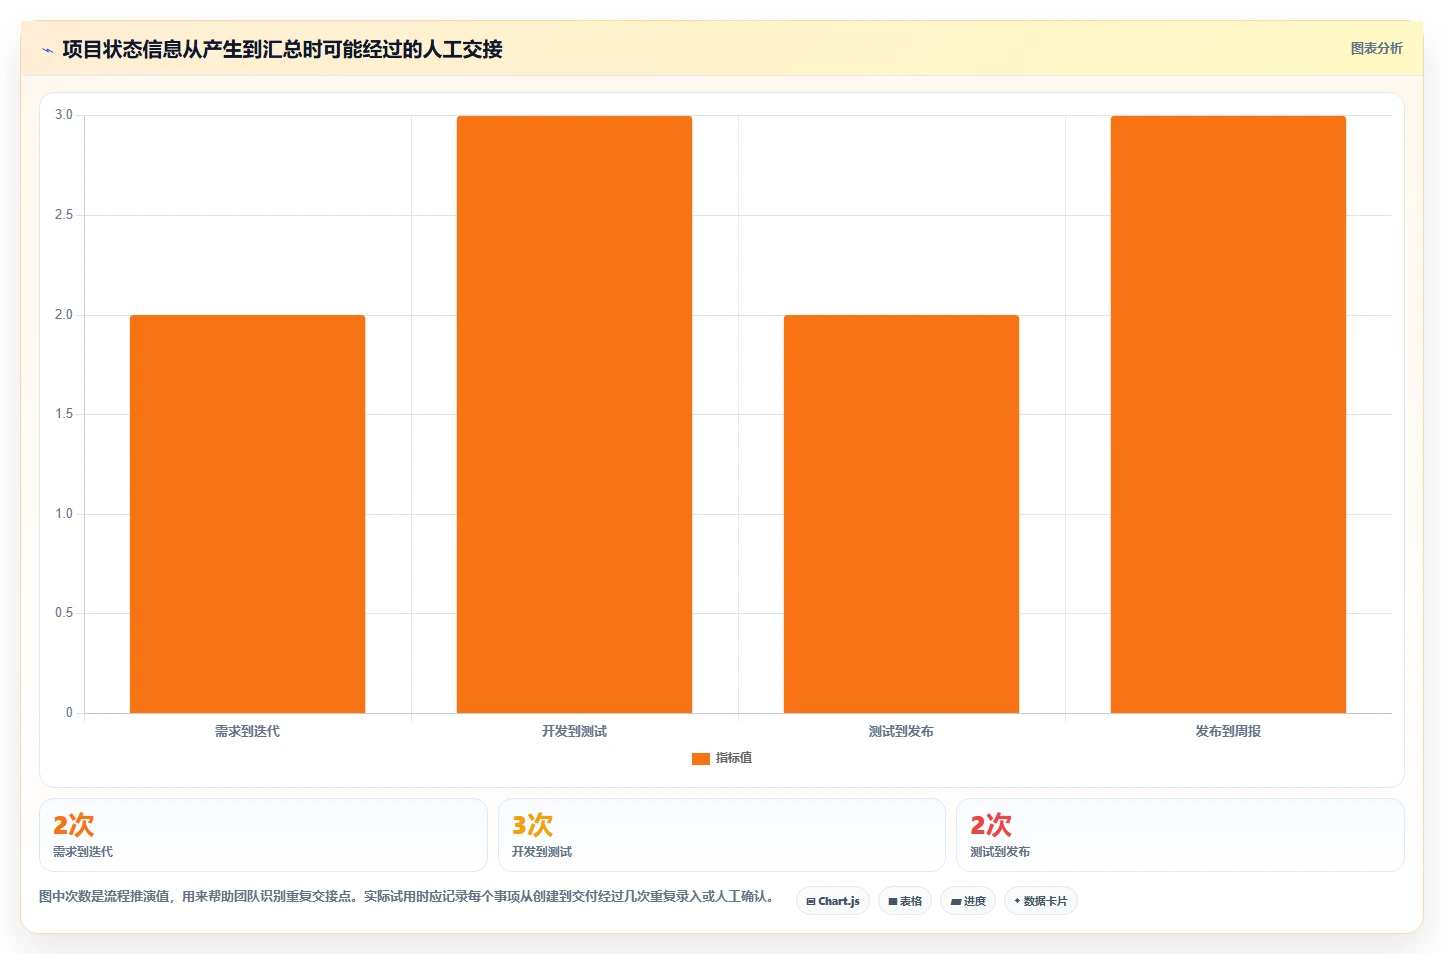
Task: Click the 需求到迭代 bar in chart
Action: 247,514
